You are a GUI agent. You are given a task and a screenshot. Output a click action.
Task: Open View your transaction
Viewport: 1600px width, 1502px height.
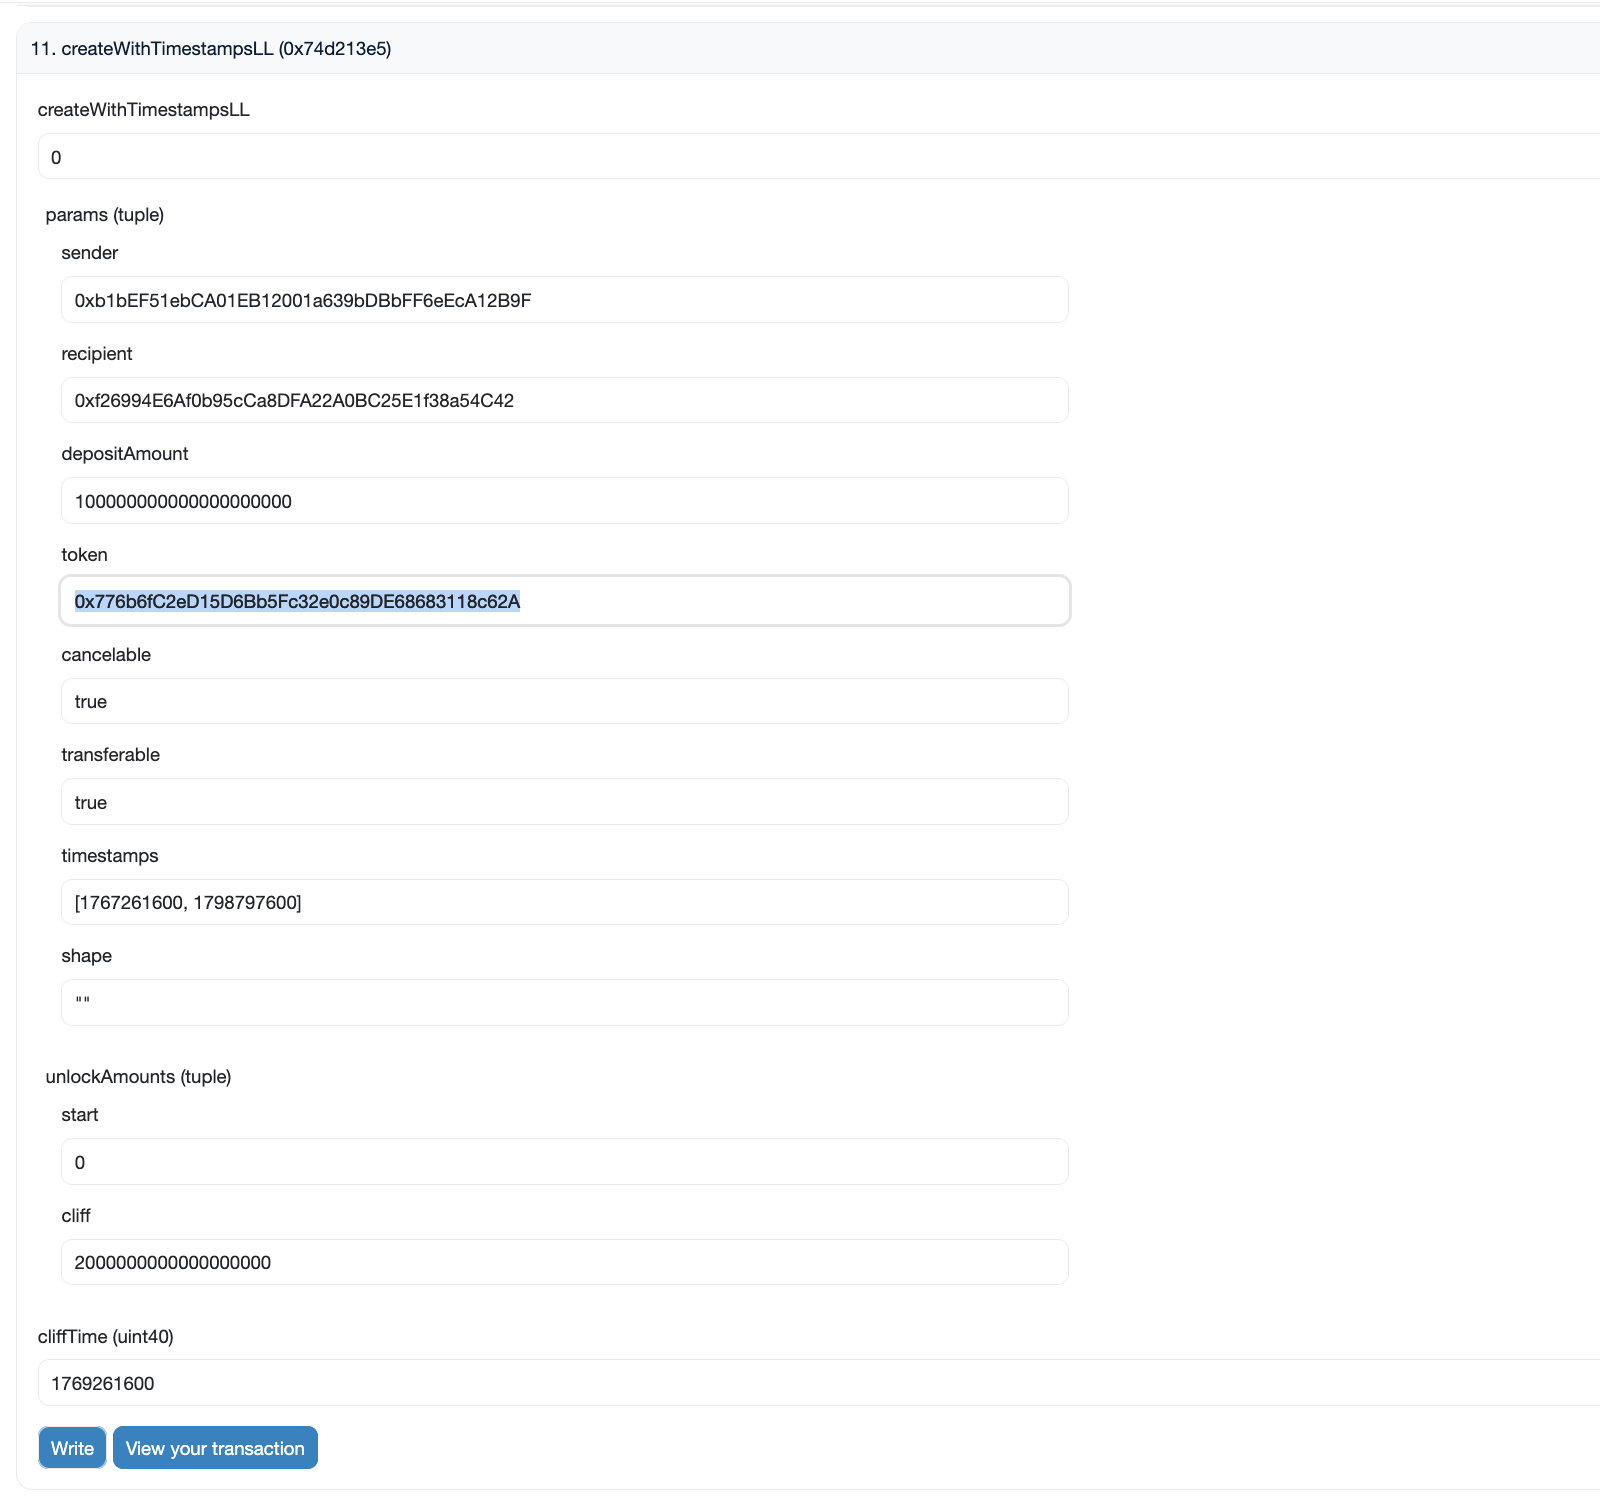click(x=215, y=1448)
